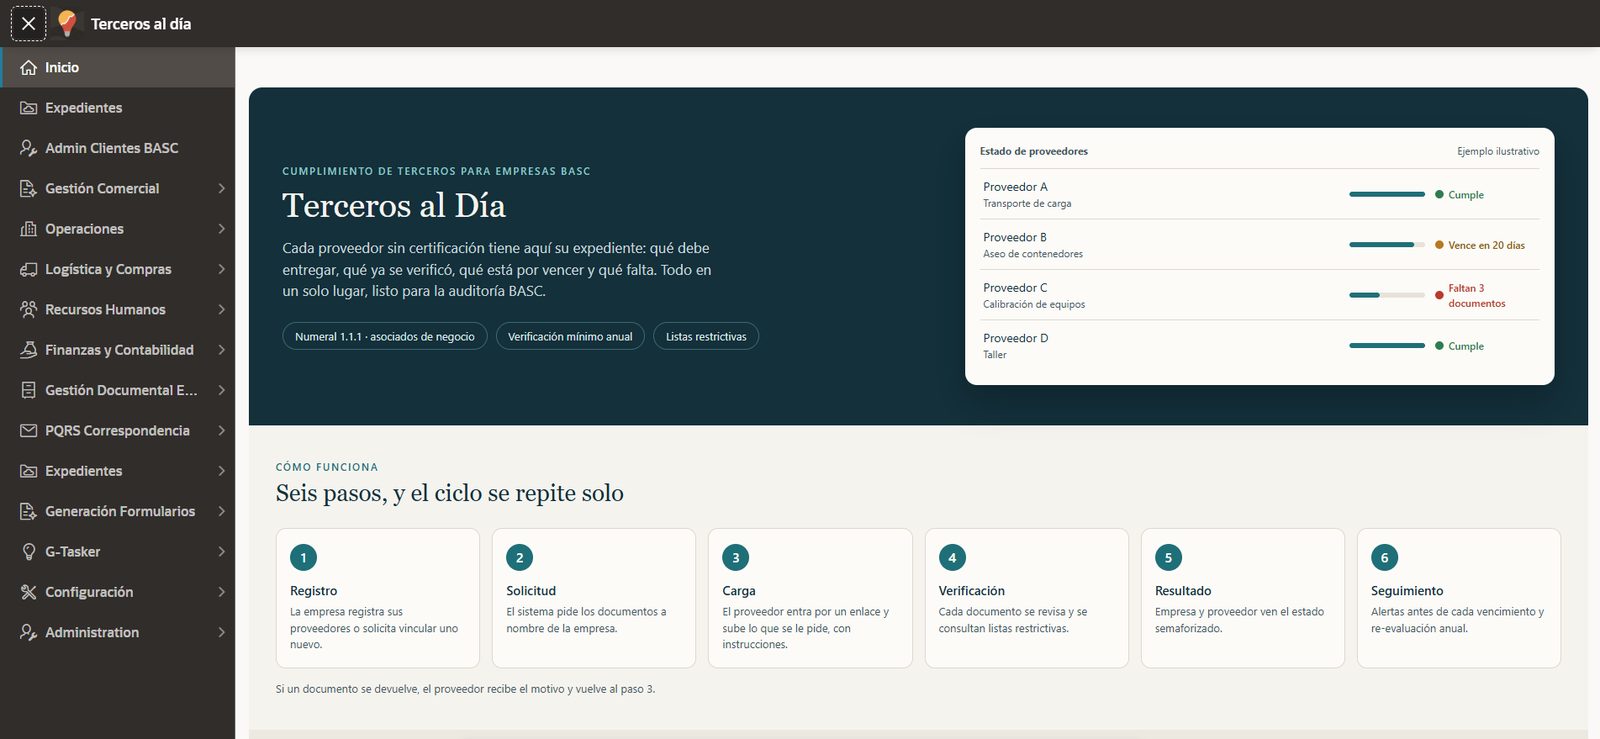Image resolution: width=1600 pixels, height=739 pixels.
Task: Click the first Expedientes folder icon below Inicio
Action: click(29, 108)
